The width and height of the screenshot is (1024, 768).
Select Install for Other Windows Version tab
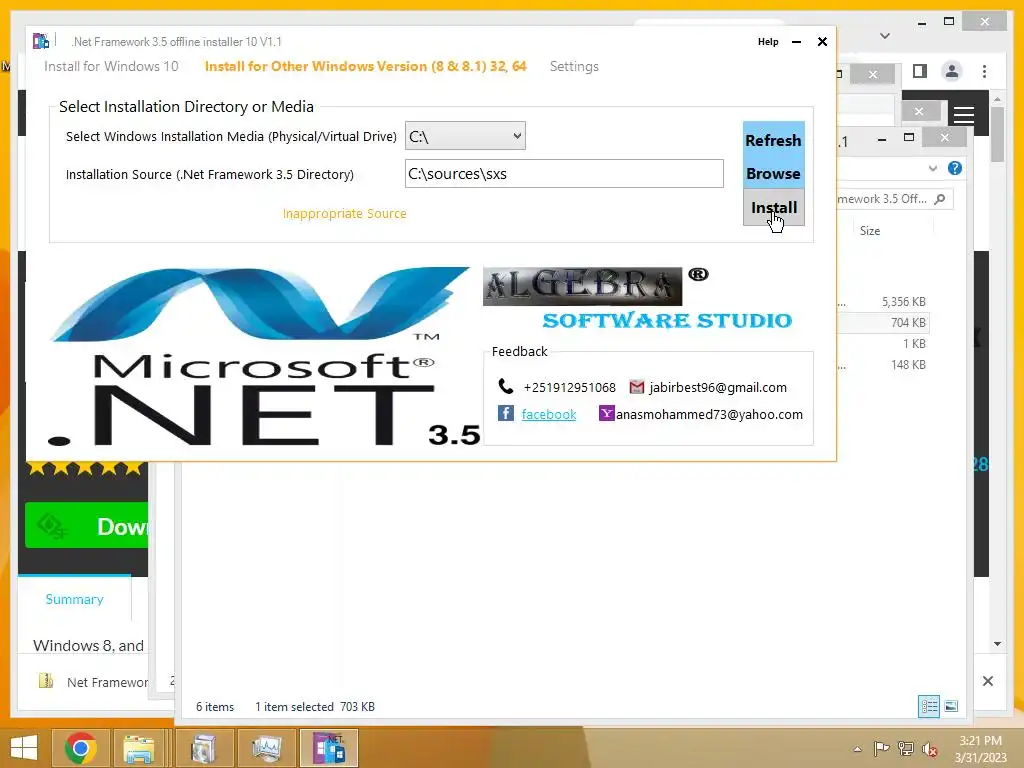point(365,66)
